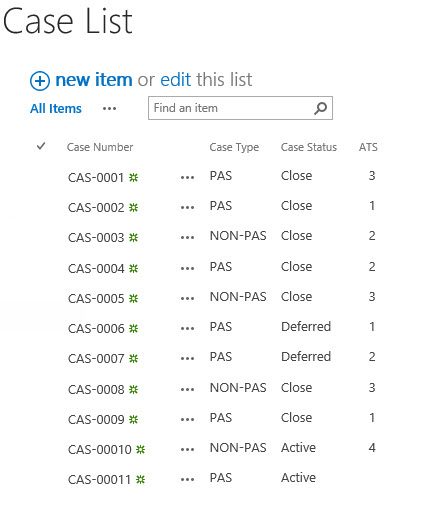Click the plus icon for new item
This screenshot has width=422, height=514.
[40, 81]
